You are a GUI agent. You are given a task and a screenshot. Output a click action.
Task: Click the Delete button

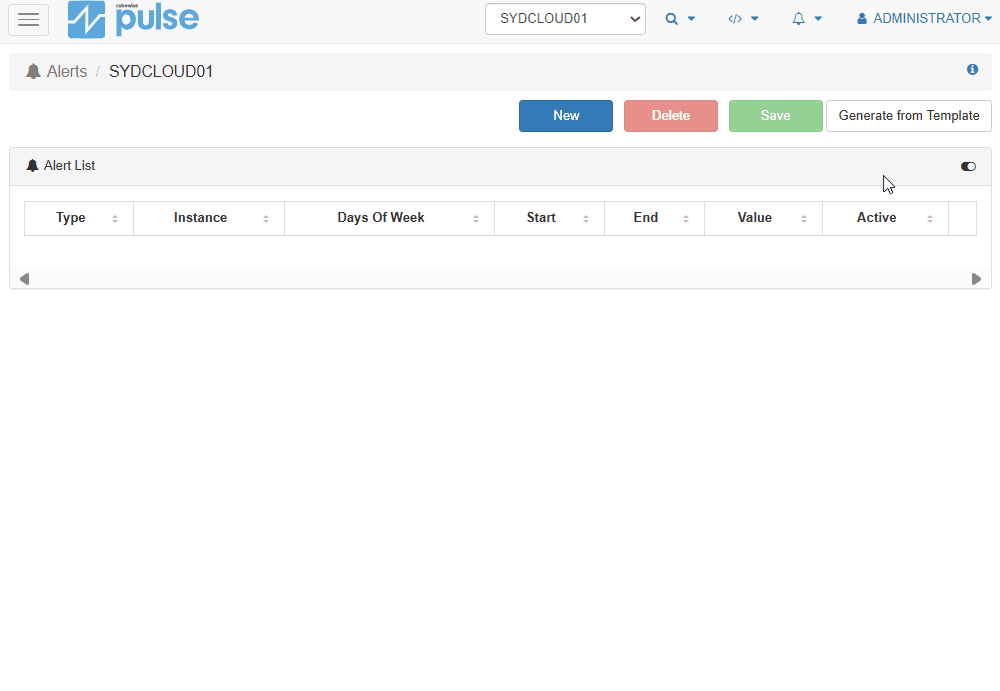pos(670,115)
